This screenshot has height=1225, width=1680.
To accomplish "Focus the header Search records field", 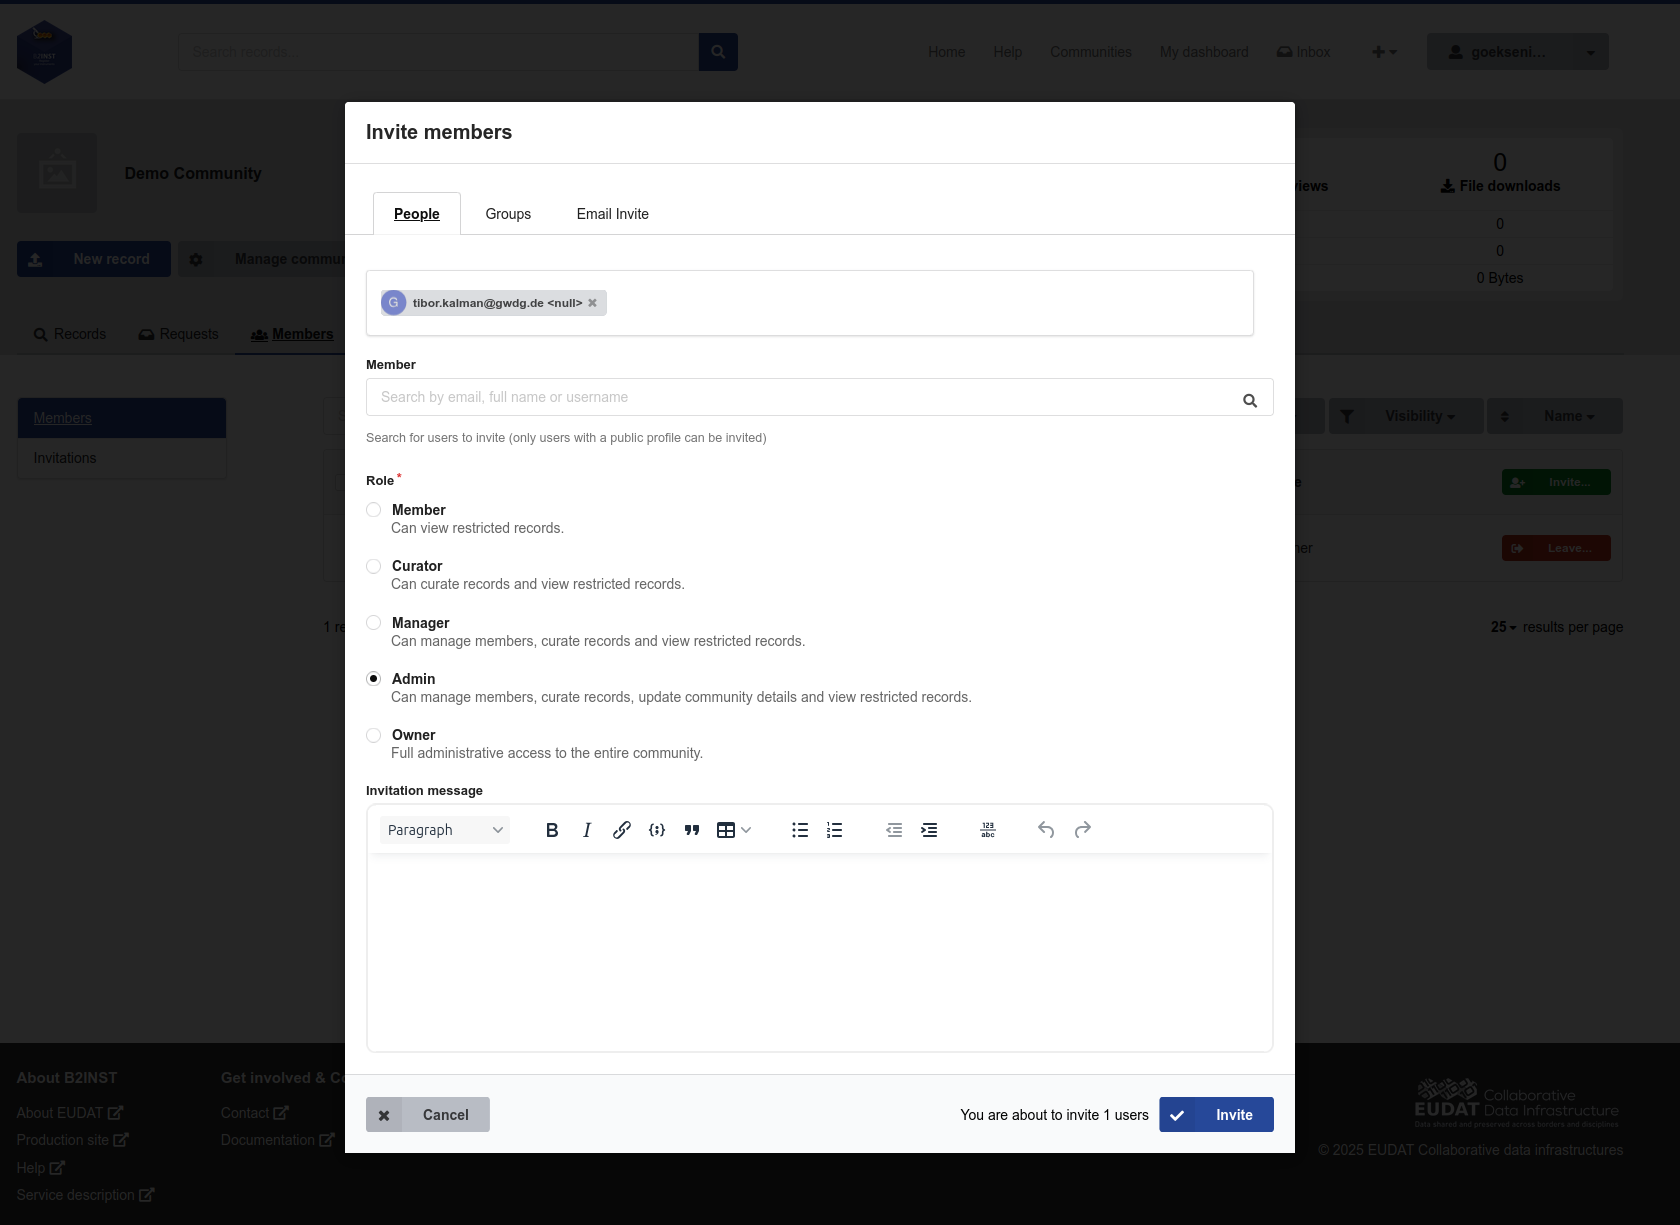I will click(438, 52).
